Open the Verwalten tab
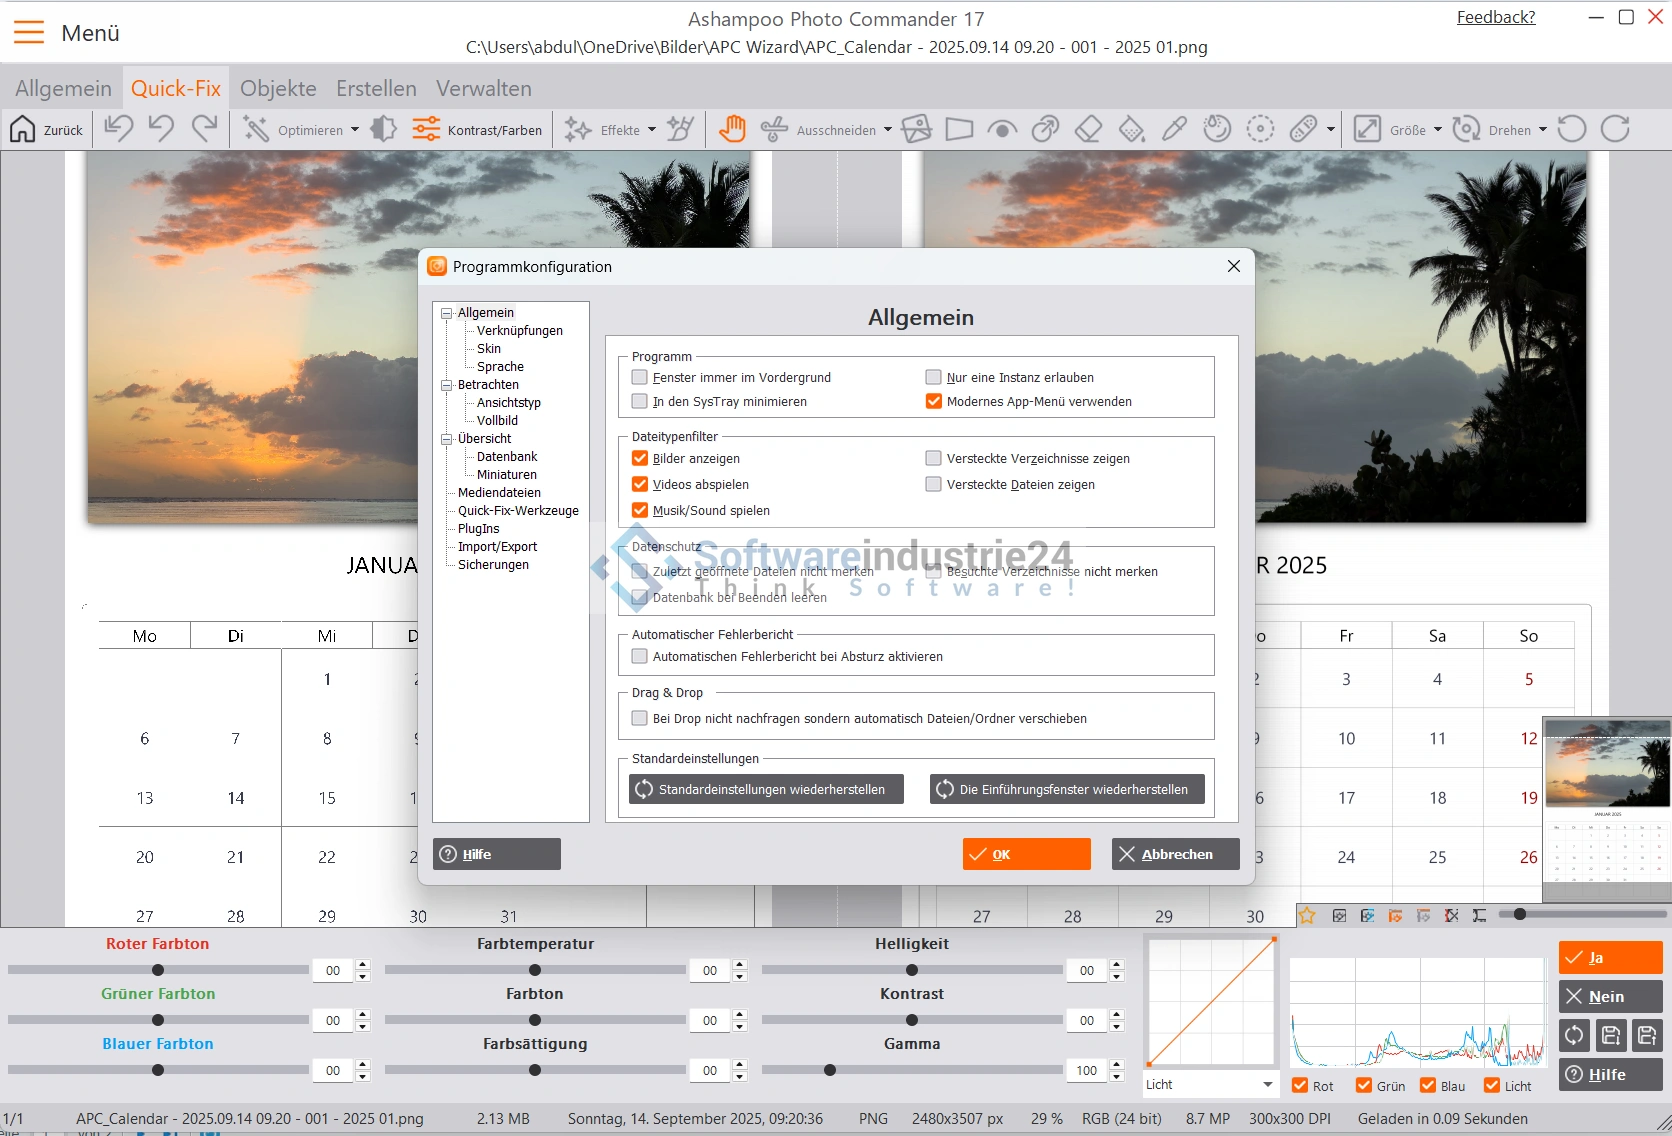The width and height of the screenshot is (1672, 1136). 483,88
